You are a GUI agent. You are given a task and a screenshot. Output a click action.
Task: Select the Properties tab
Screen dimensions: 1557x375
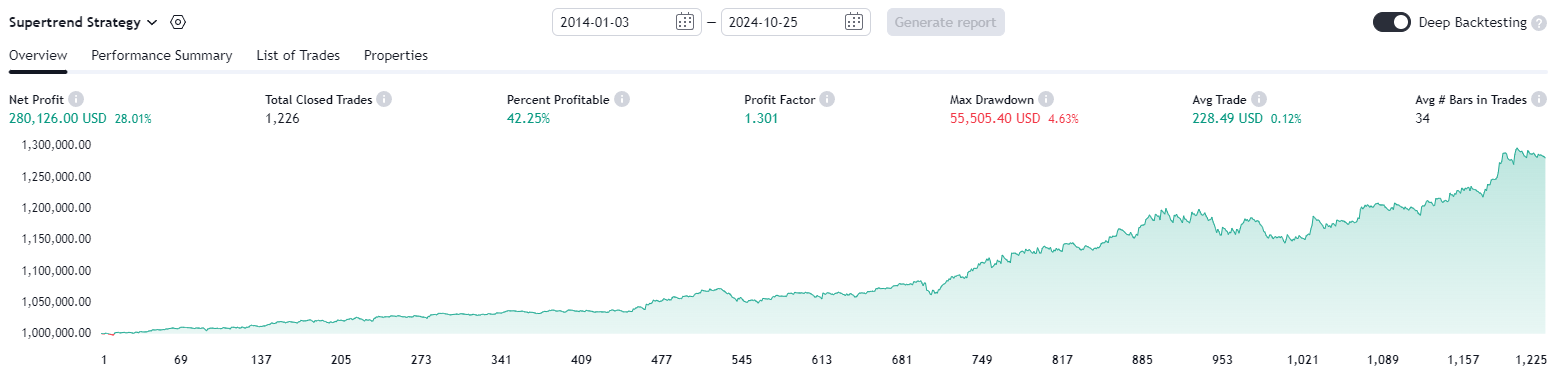tap(396, 56)
